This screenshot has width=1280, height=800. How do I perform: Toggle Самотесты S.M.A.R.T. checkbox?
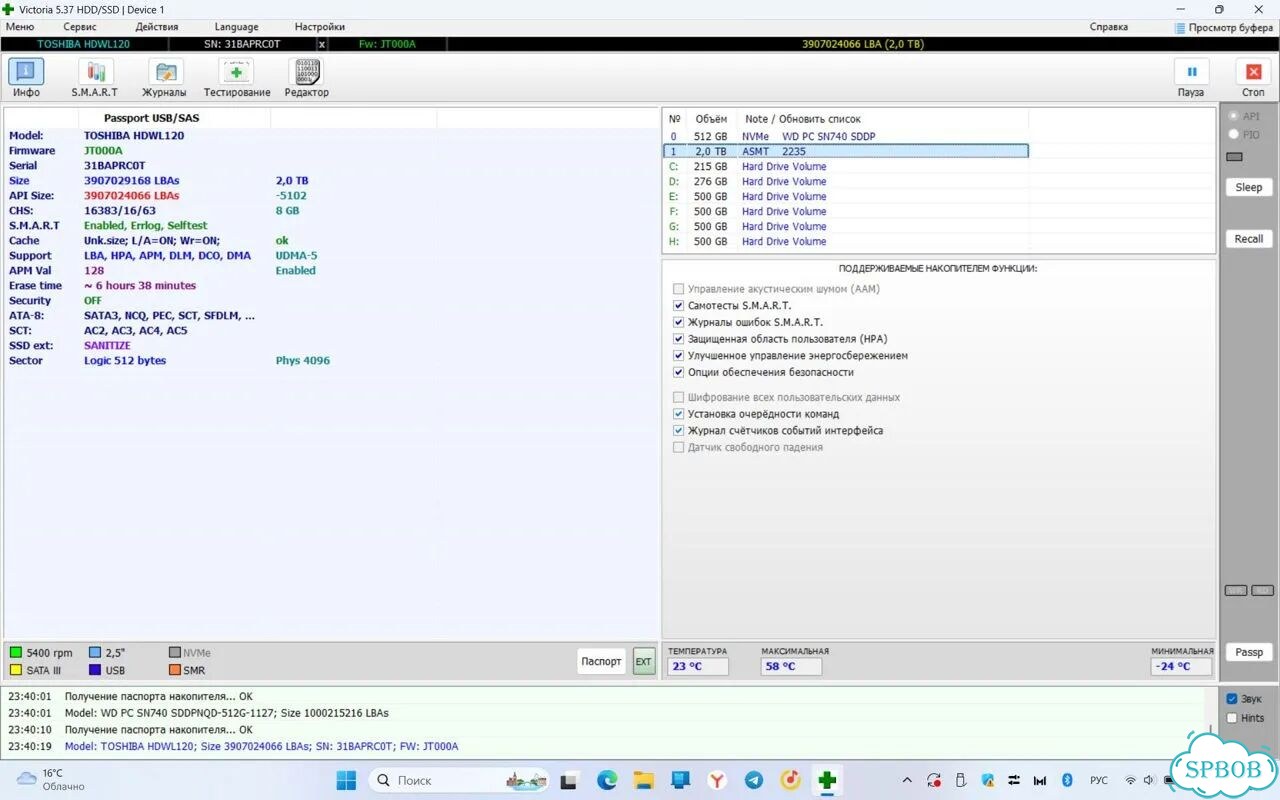coord(679,305)
